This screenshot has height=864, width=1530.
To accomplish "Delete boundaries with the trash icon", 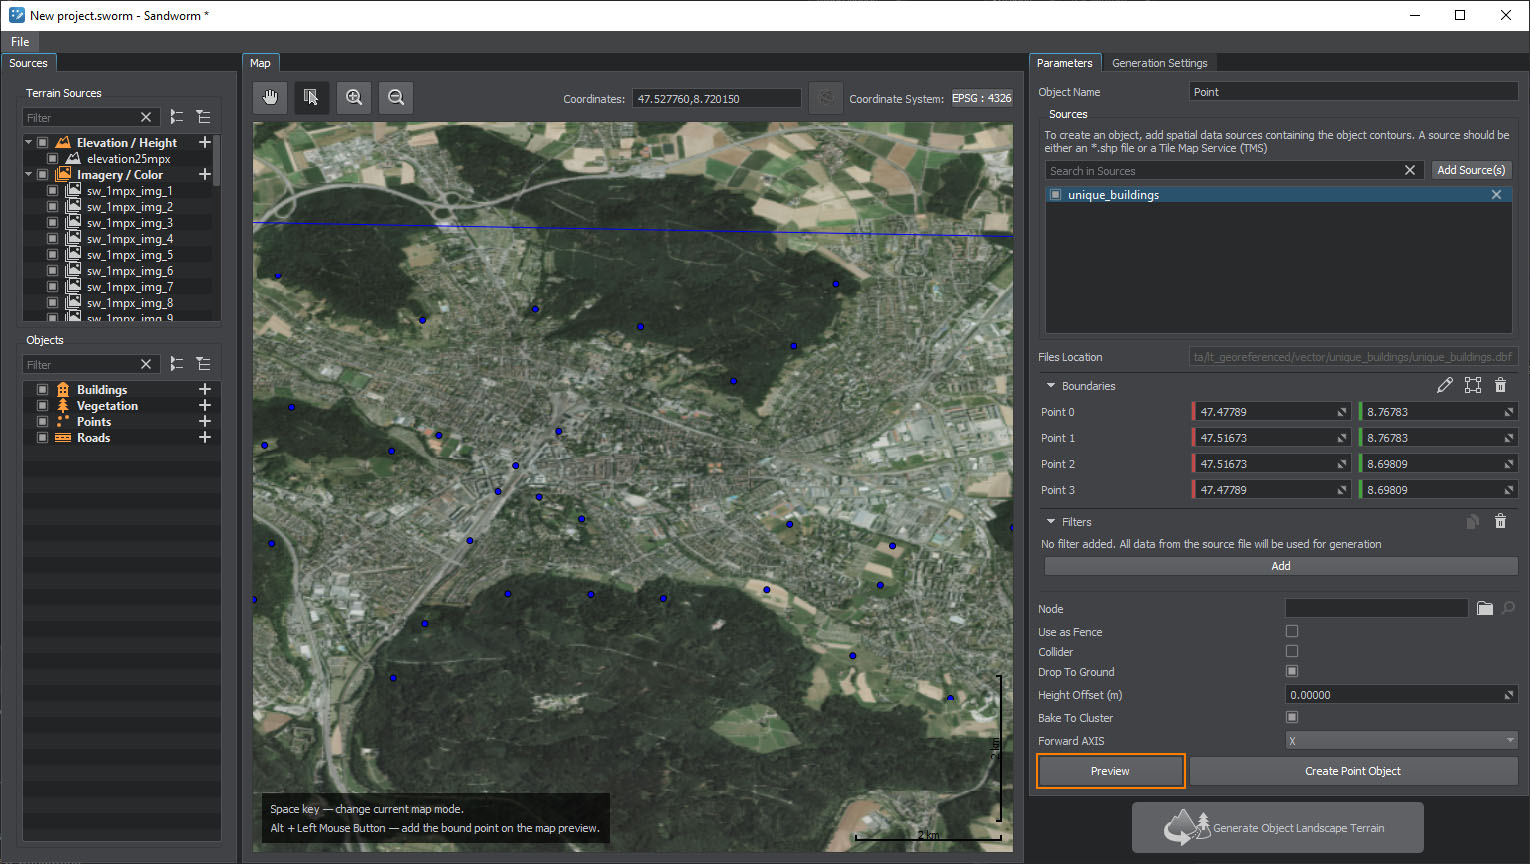I will pos(1500,385).
